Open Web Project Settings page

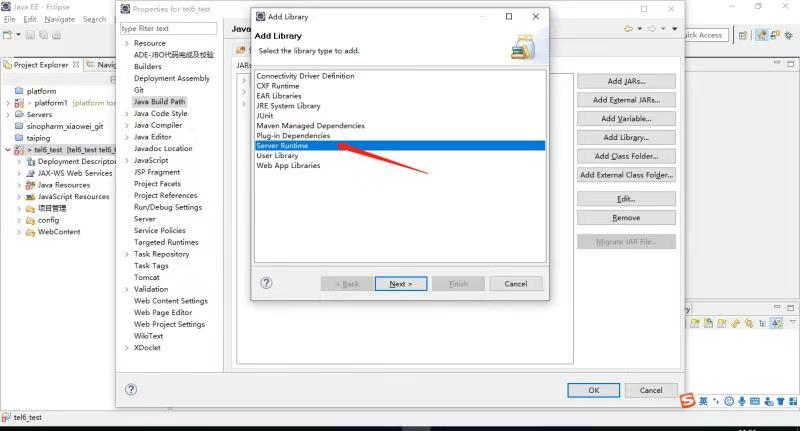click(x=169, y=324)
